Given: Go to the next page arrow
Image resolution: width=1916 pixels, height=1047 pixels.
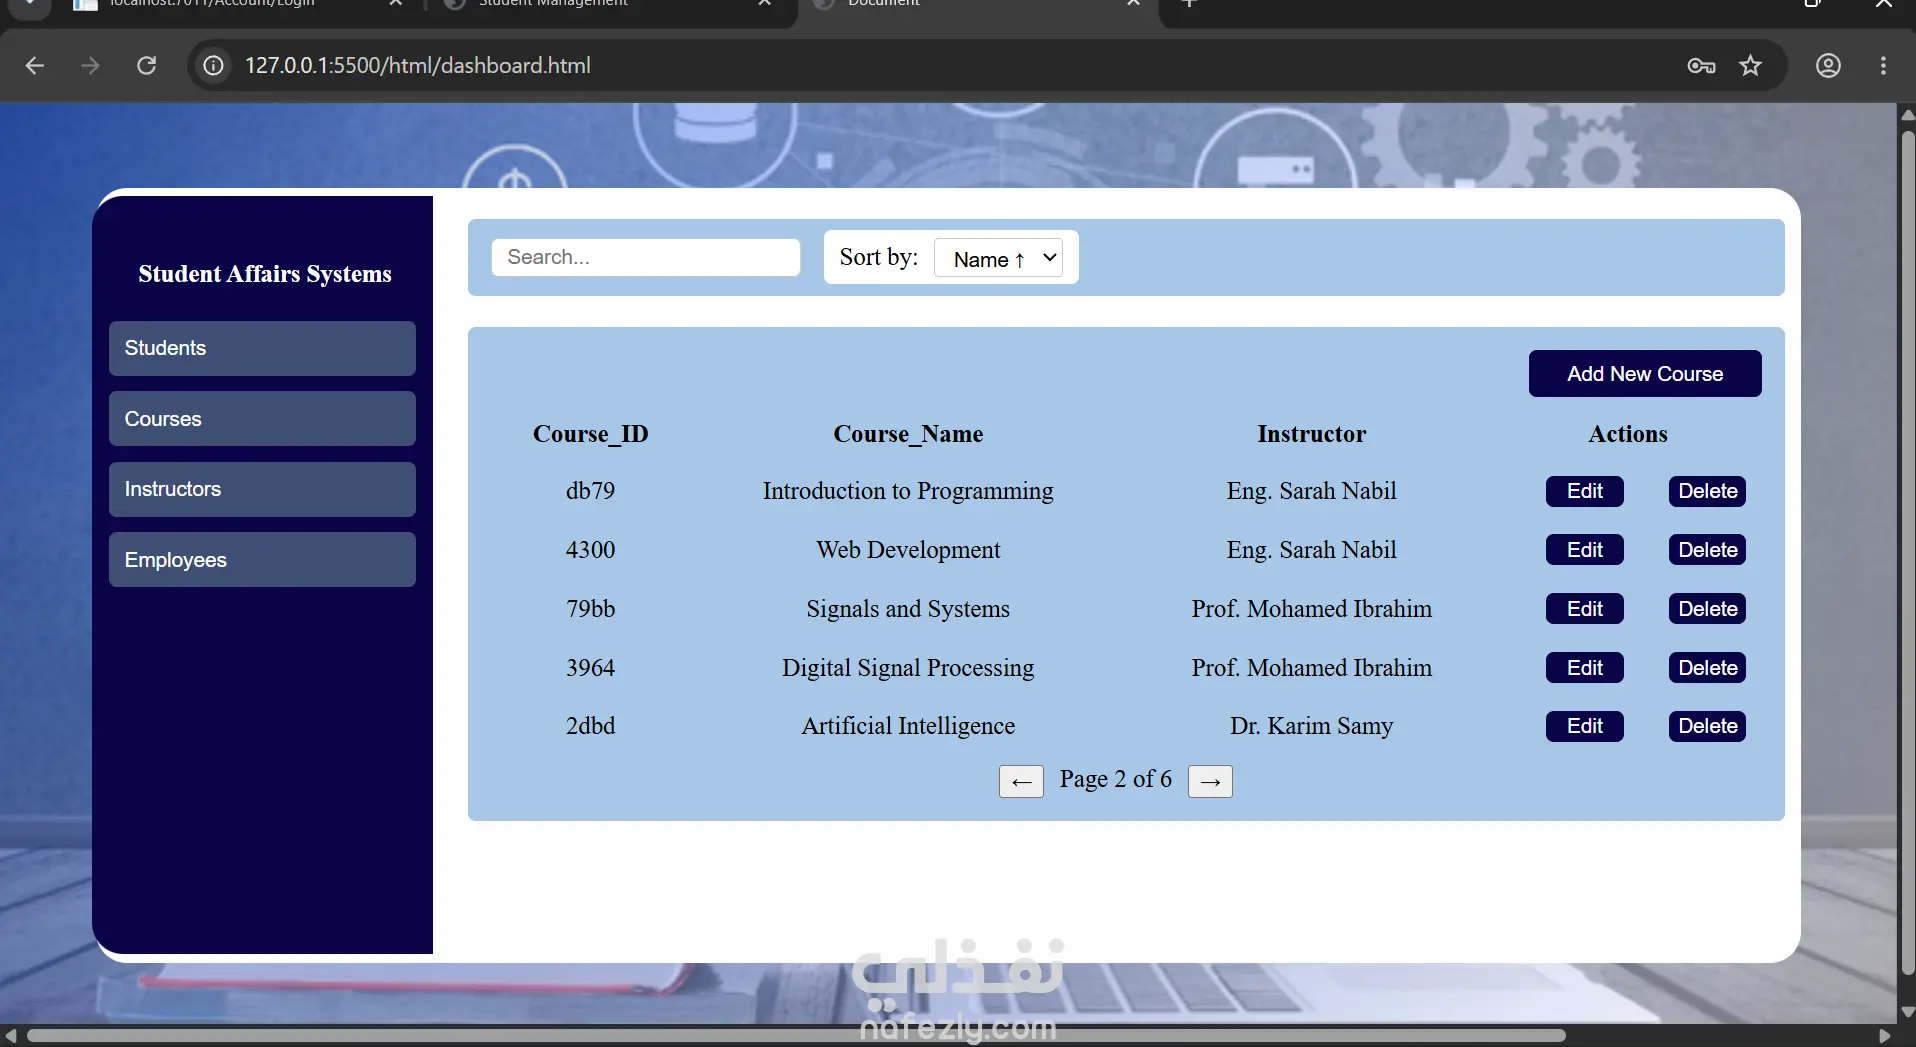Looking at the screenshot, I should pos(1210,782).
